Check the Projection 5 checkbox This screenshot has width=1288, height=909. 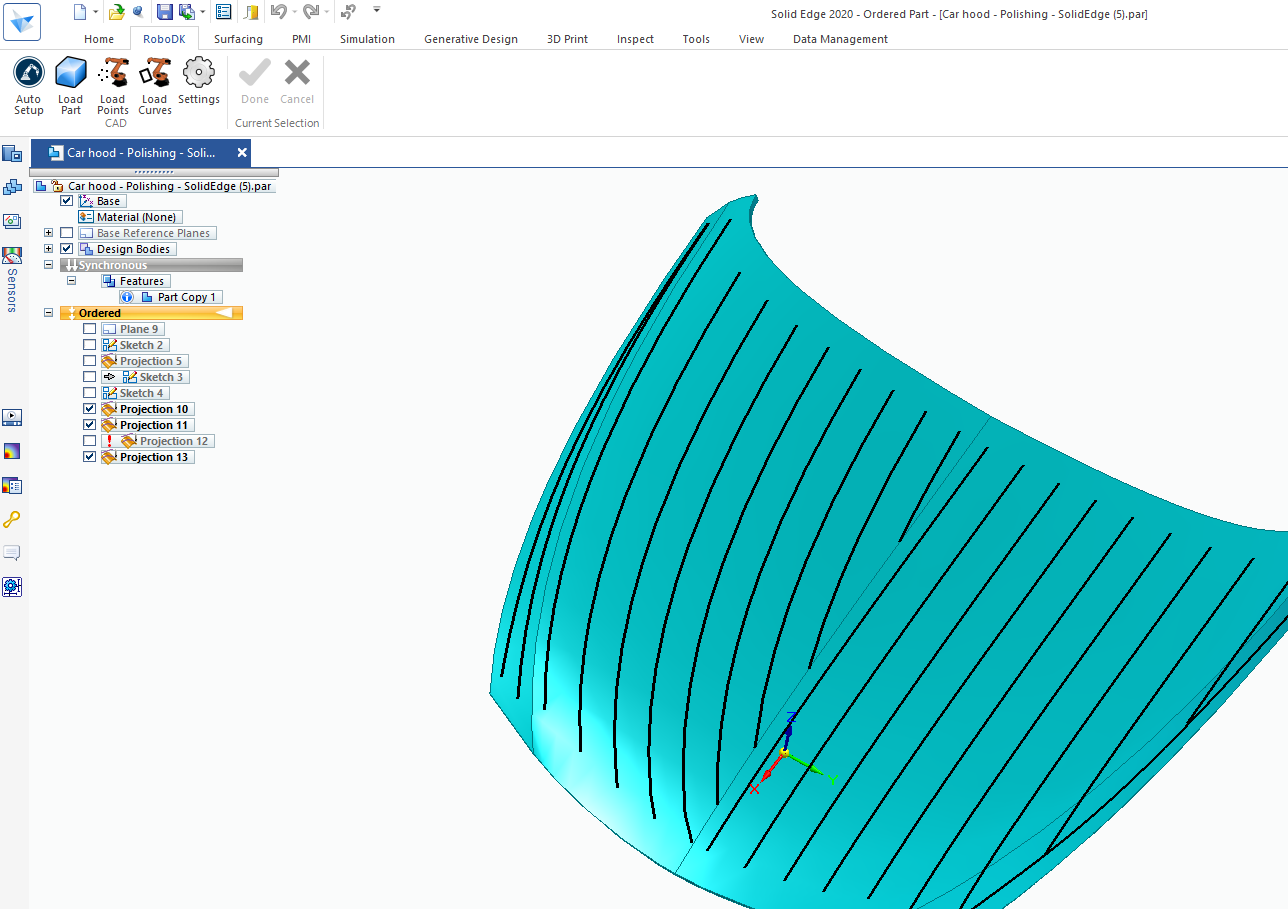pos(90,361)
